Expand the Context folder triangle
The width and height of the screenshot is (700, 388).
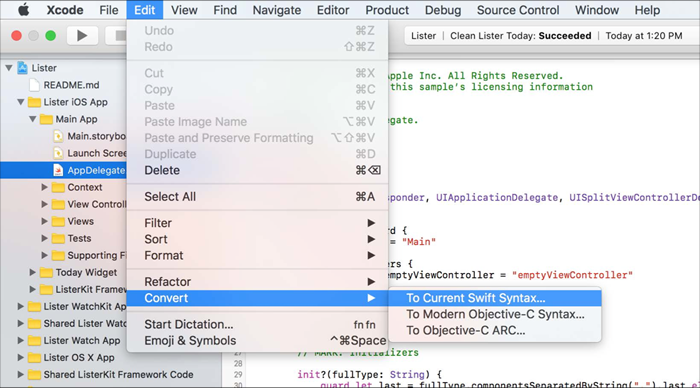[44, 187]
